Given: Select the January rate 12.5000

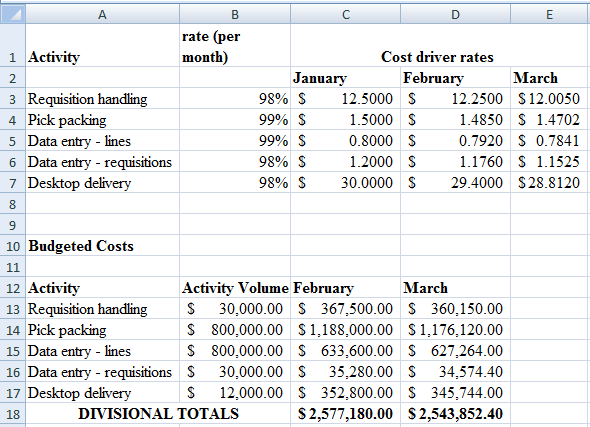Looking at the screenshot, I should (x=345, y=99).
